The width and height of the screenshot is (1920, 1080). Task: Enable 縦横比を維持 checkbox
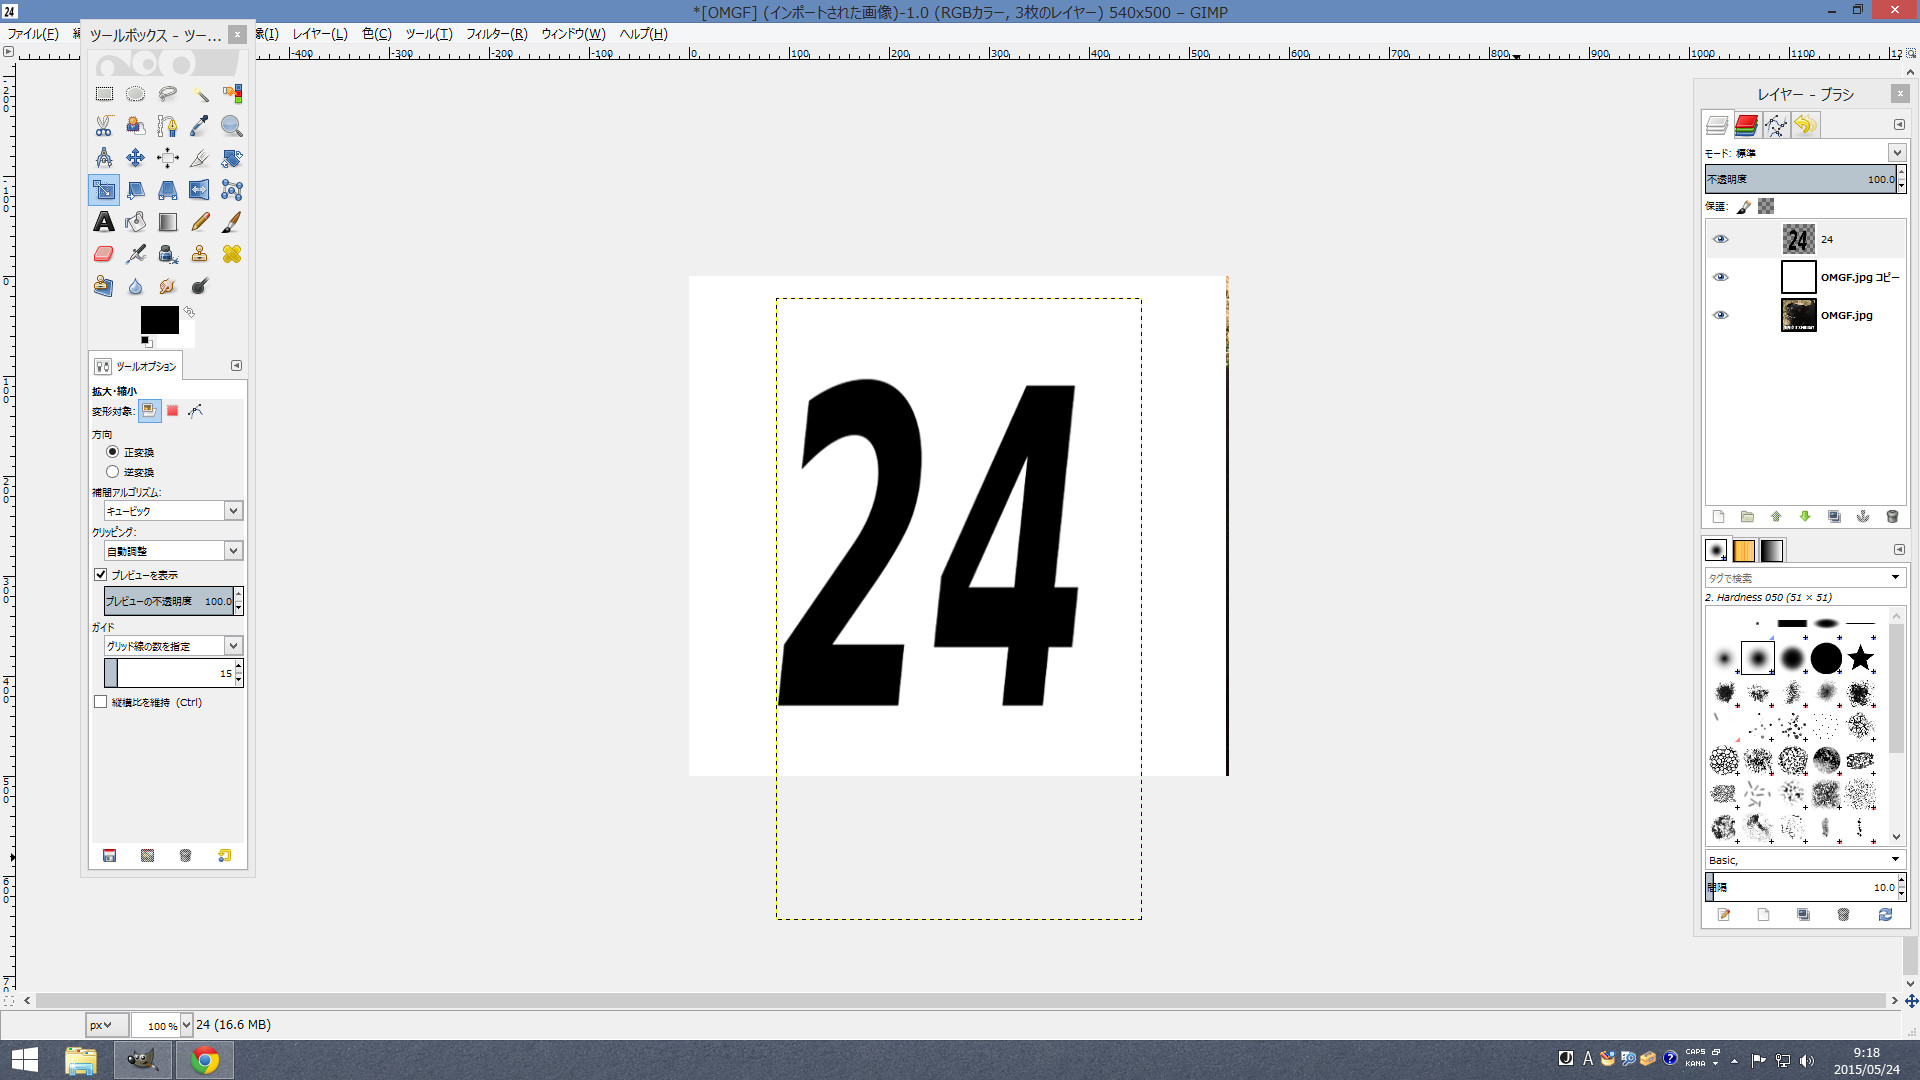click(101, 702)
